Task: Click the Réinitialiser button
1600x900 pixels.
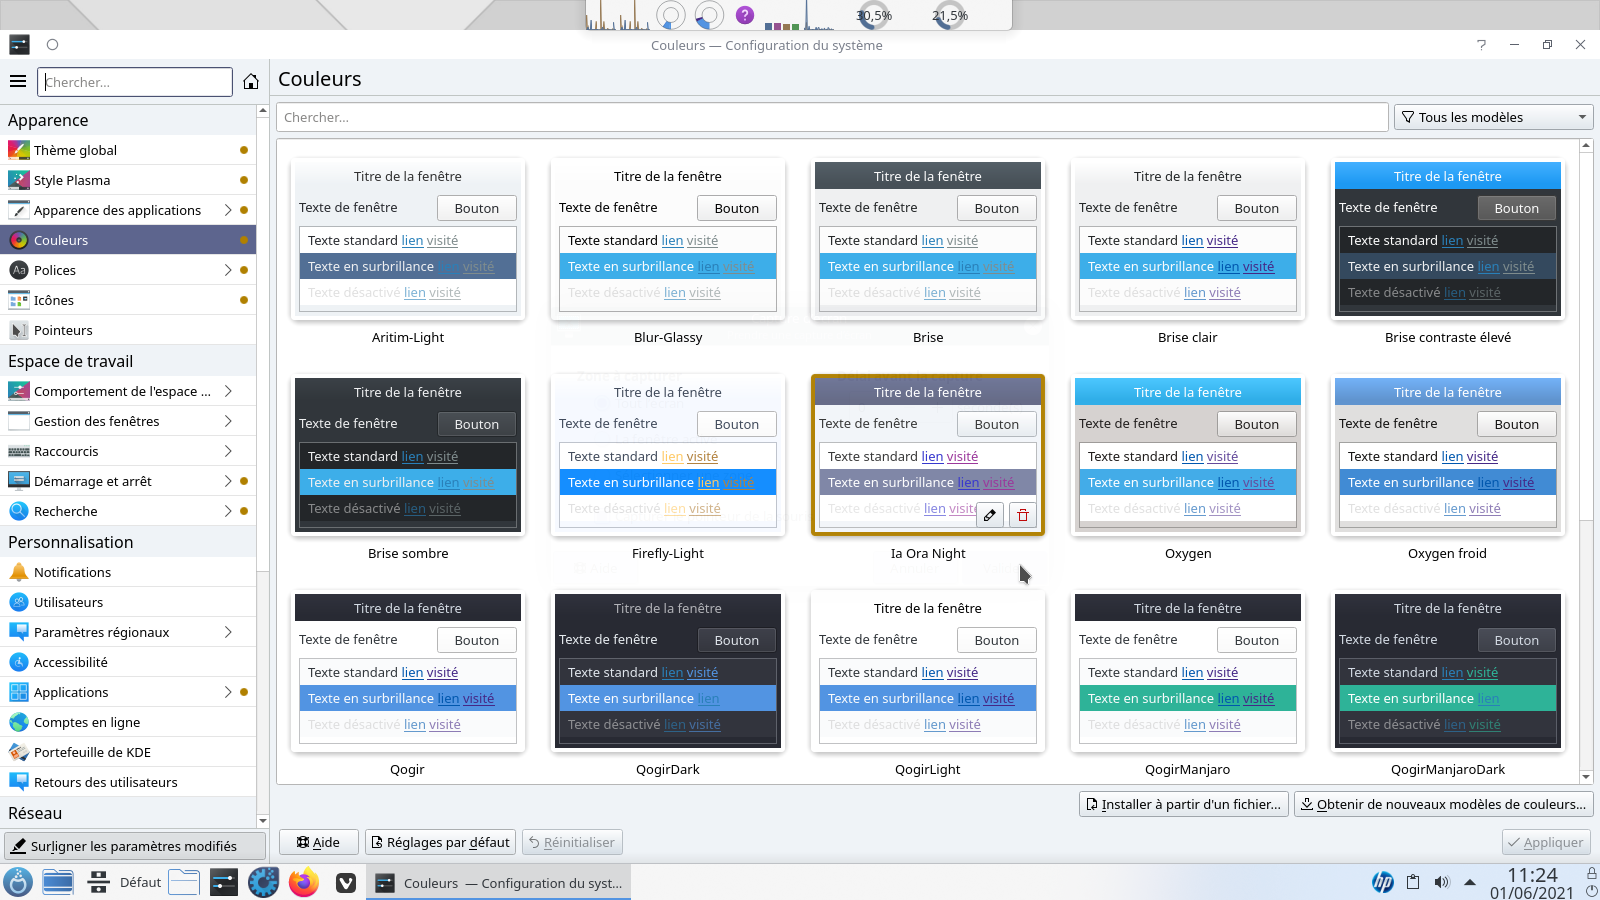Action: point(572,842)
